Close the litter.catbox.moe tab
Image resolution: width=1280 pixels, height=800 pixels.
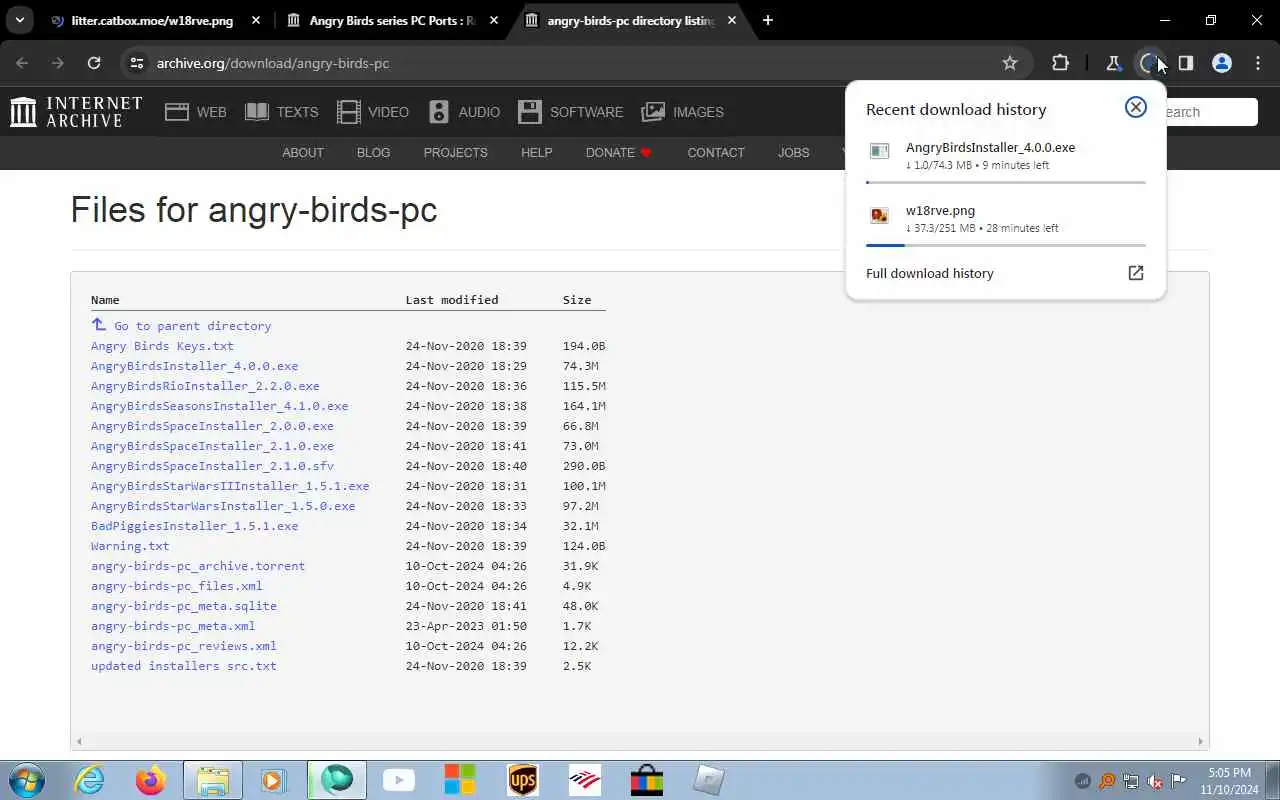255,20
